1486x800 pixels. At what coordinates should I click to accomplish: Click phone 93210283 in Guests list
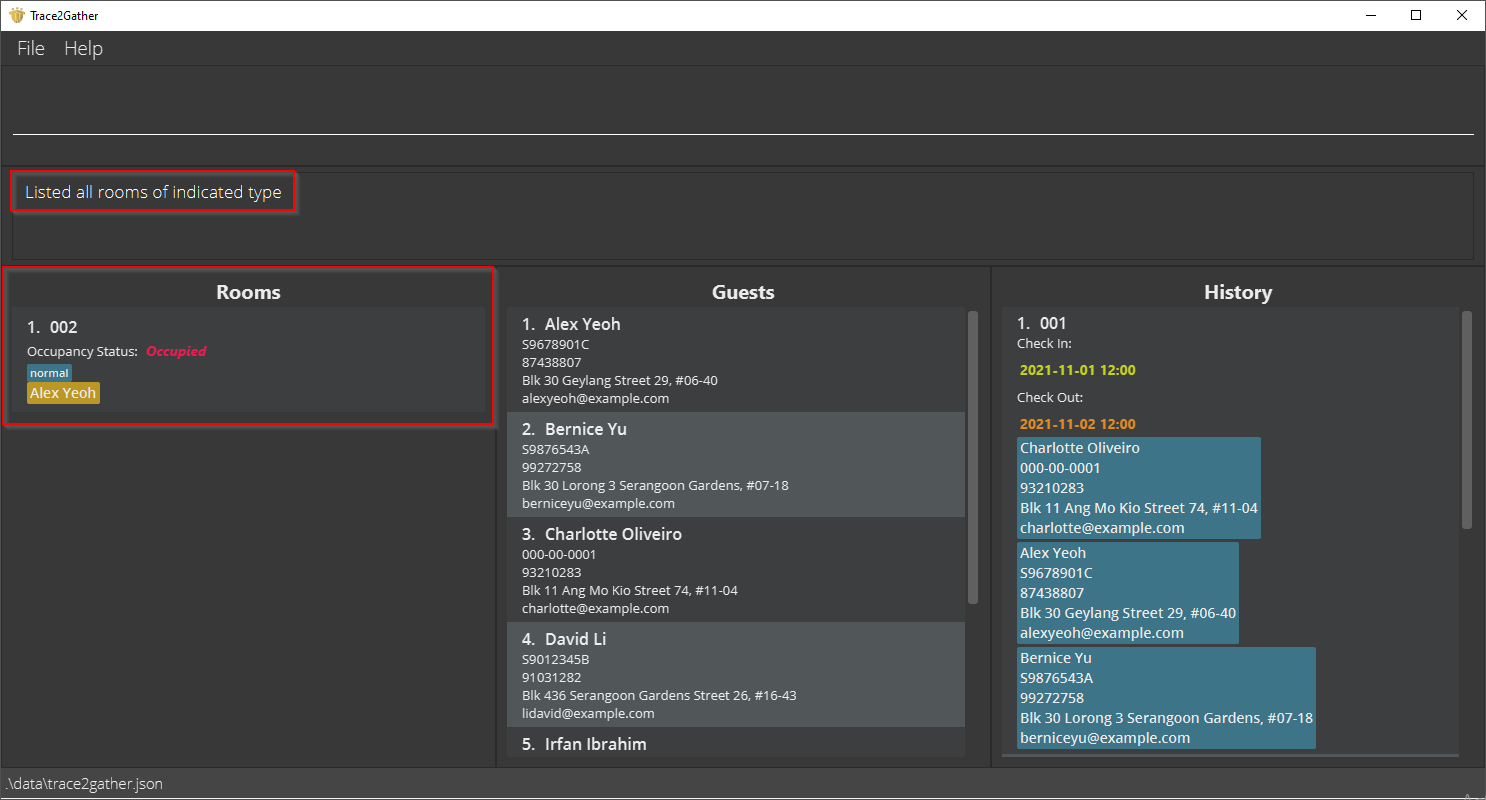[x=551, y=572]
